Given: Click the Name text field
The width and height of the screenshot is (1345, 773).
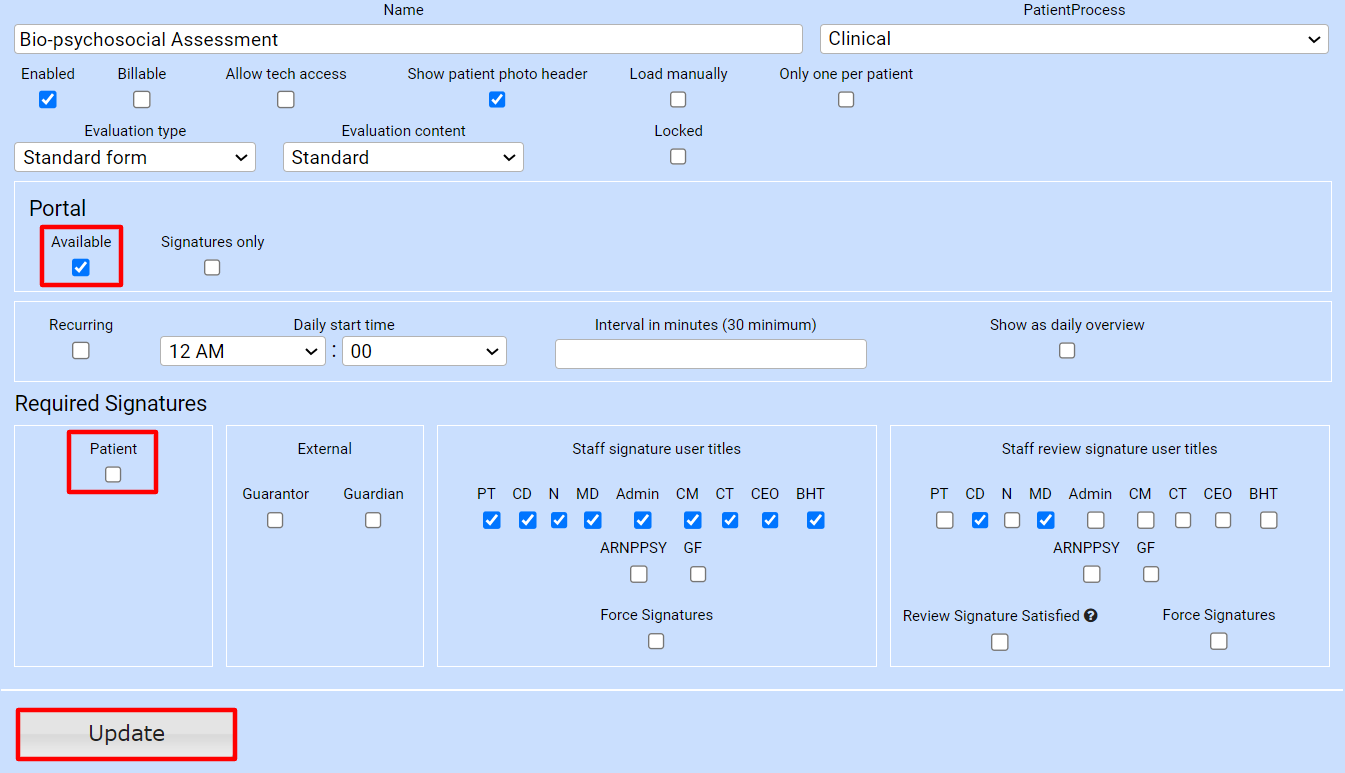Looking at the screenshot, I should click(x=408, y=39).
